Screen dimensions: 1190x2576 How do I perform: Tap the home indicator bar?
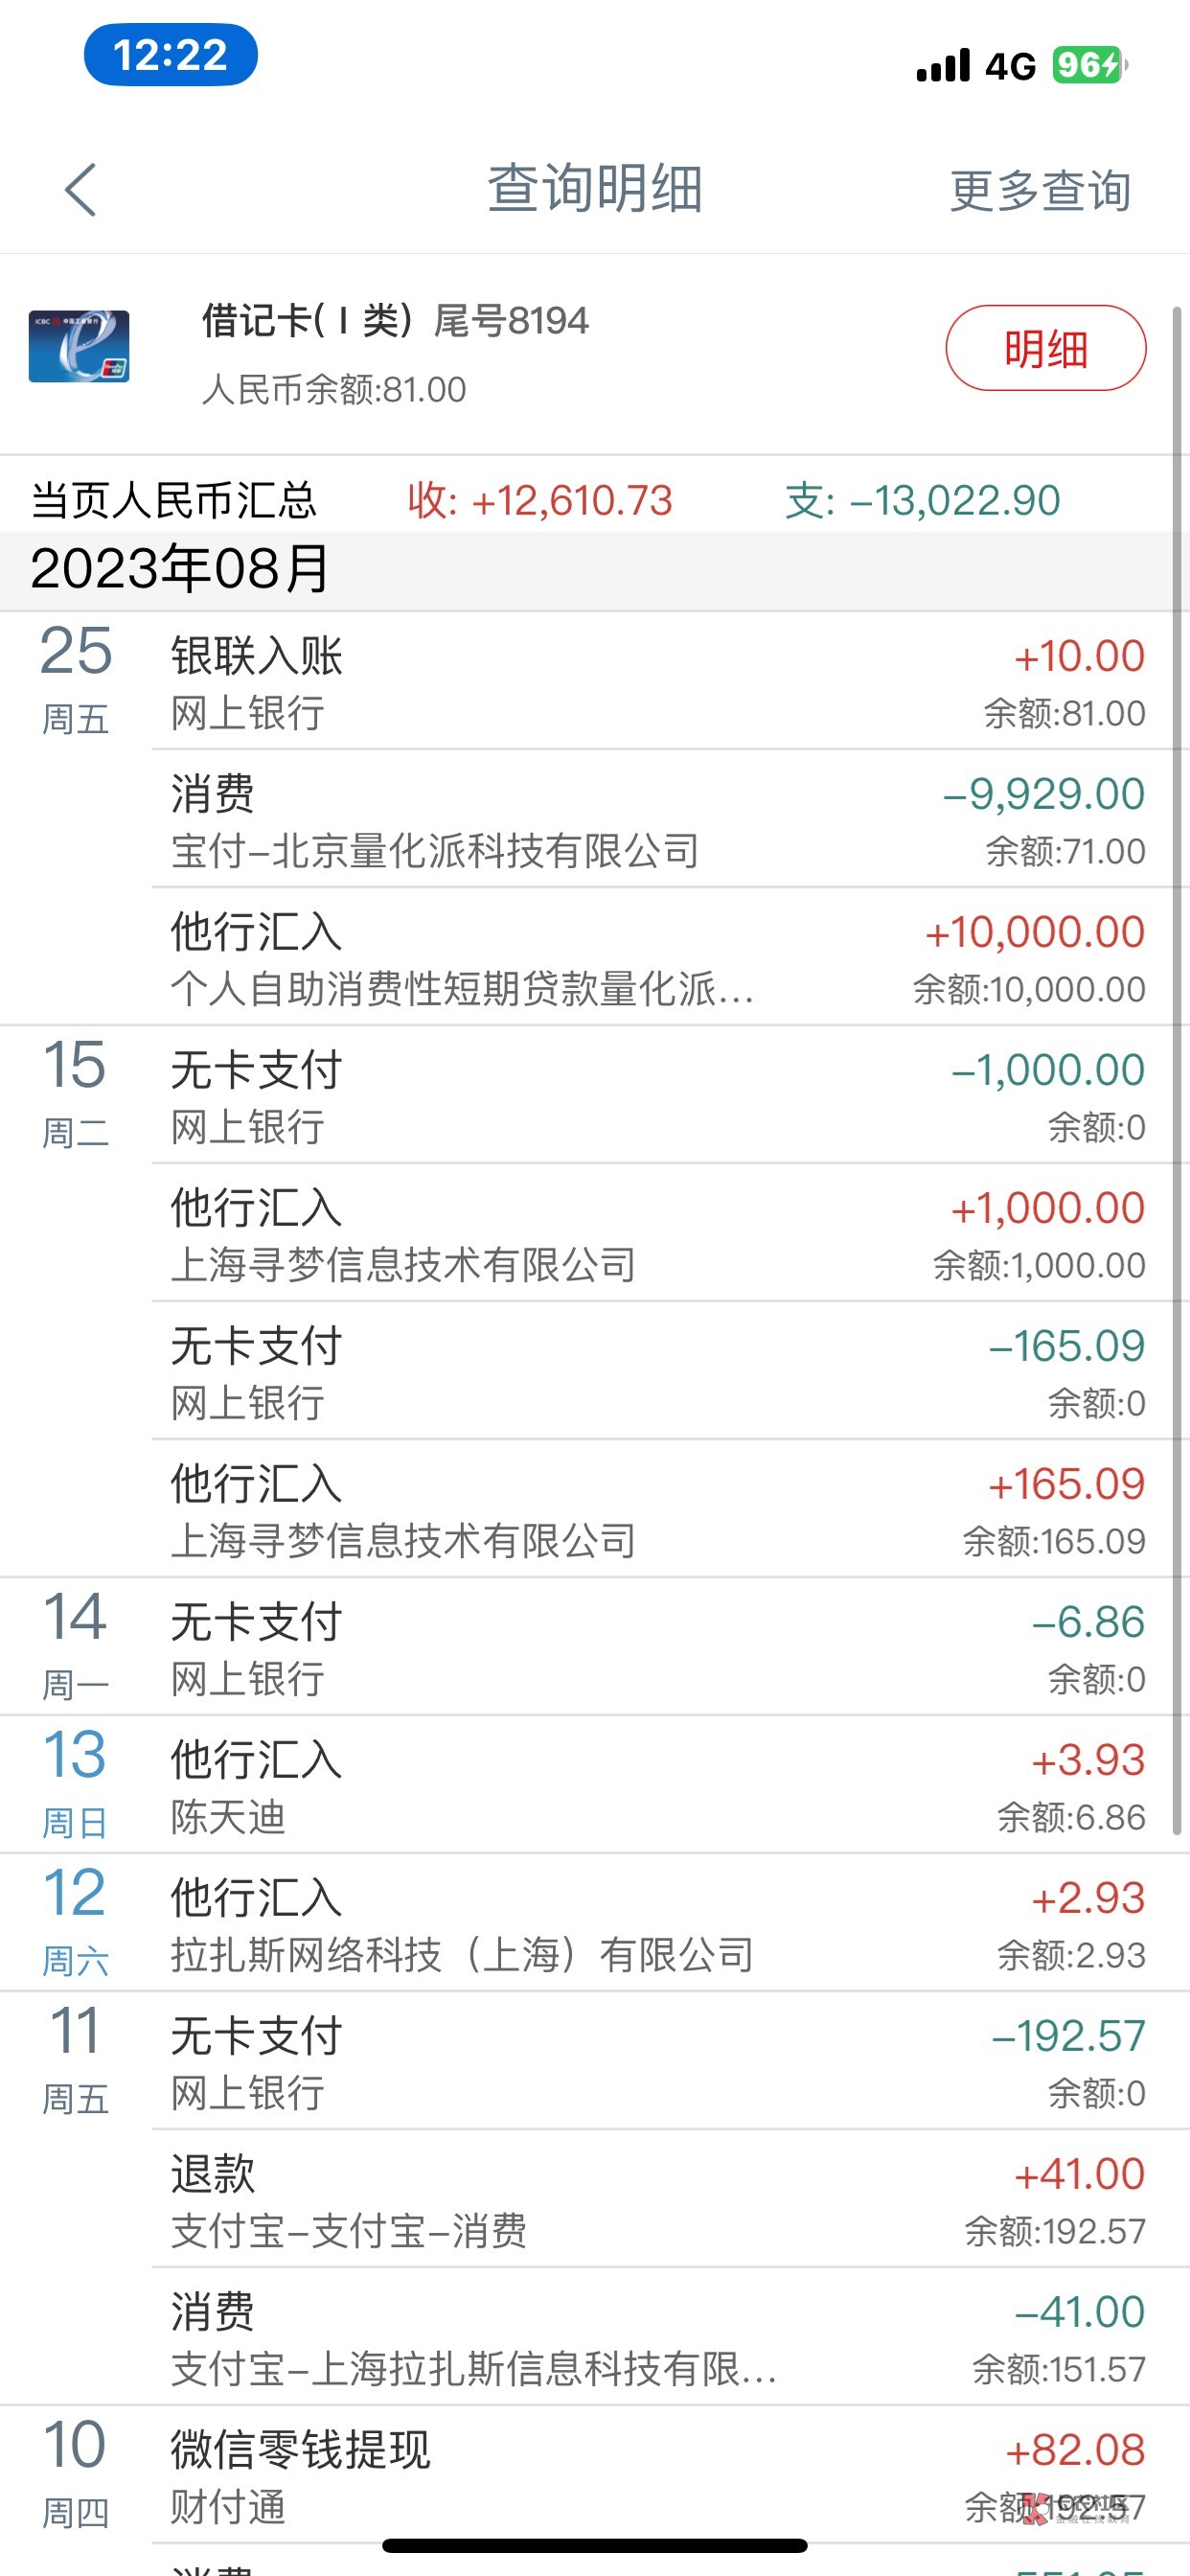point(595,2545)
